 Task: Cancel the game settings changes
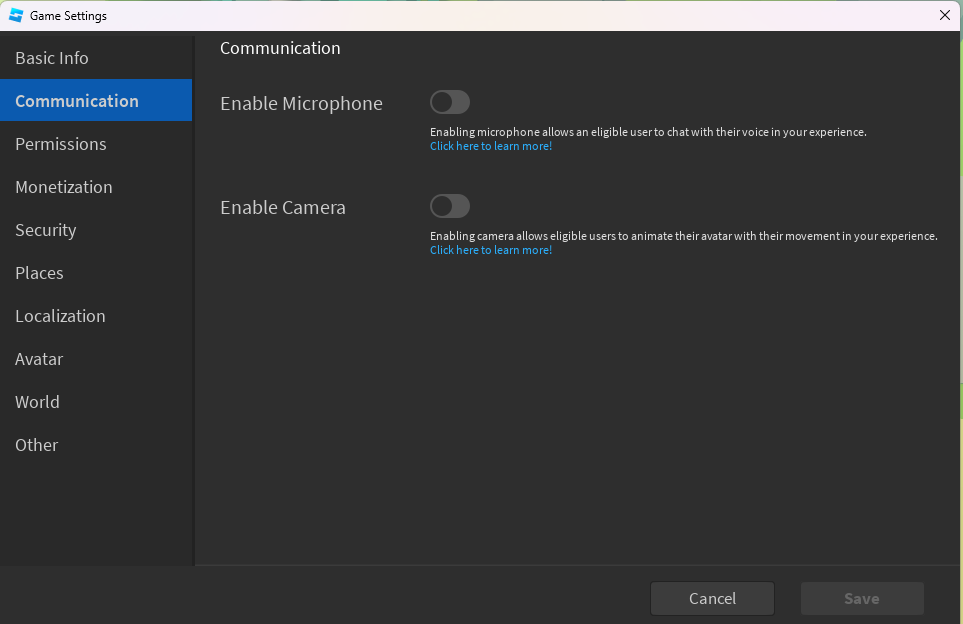(712, 599)
